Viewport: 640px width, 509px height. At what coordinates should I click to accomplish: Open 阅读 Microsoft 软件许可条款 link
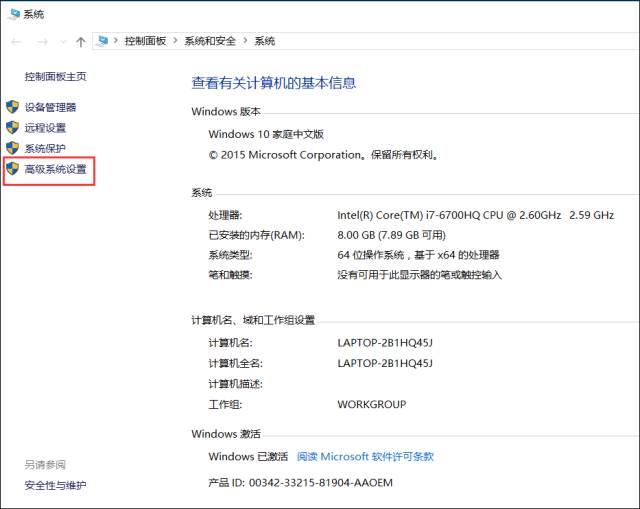coord(365,456)
